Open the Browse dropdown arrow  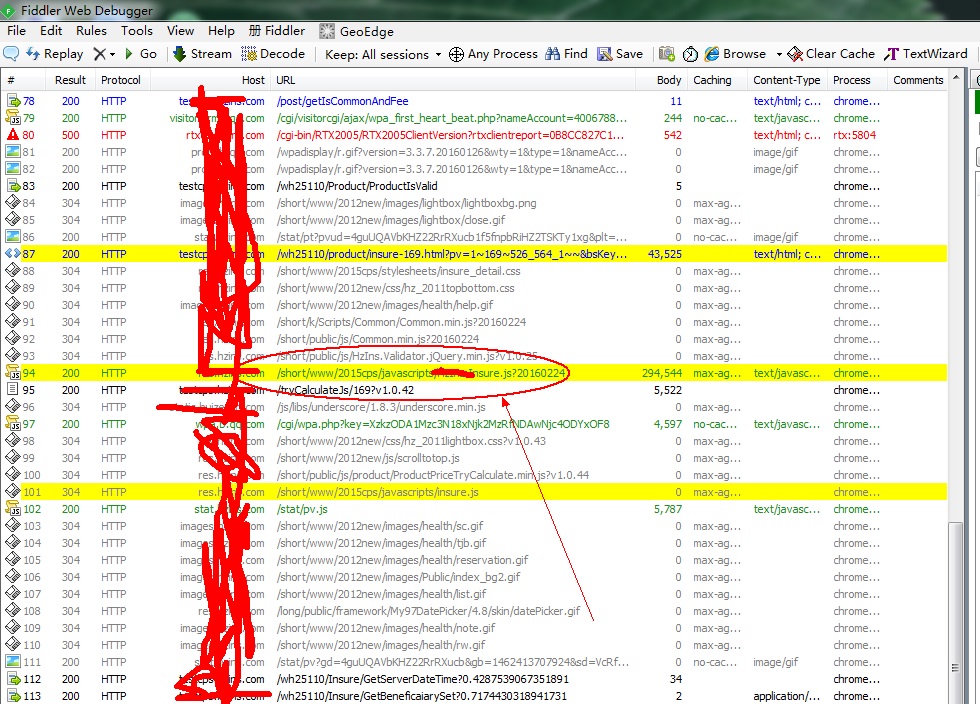[x=779, y=54]
